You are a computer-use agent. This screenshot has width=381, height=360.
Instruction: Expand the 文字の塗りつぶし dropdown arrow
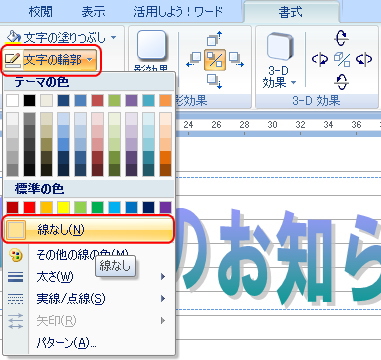(114, 37)
